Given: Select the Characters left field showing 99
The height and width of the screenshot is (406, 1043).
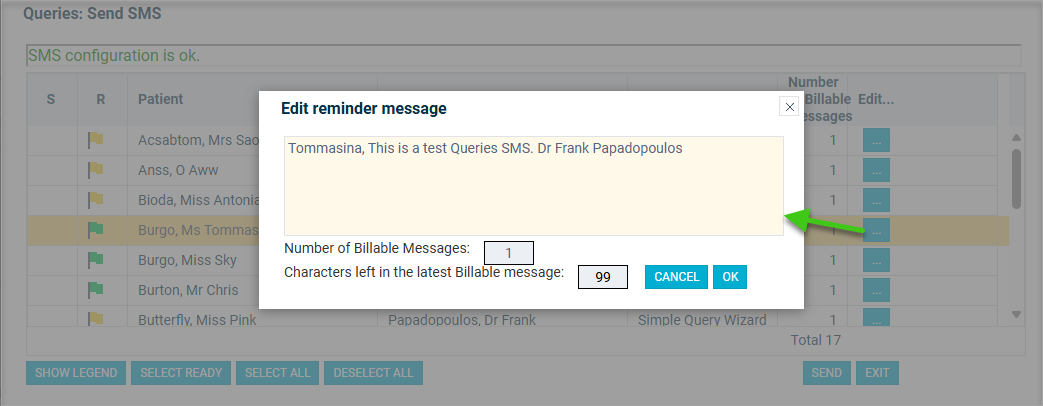Looking at the screenshot, I should pos(603,277).
